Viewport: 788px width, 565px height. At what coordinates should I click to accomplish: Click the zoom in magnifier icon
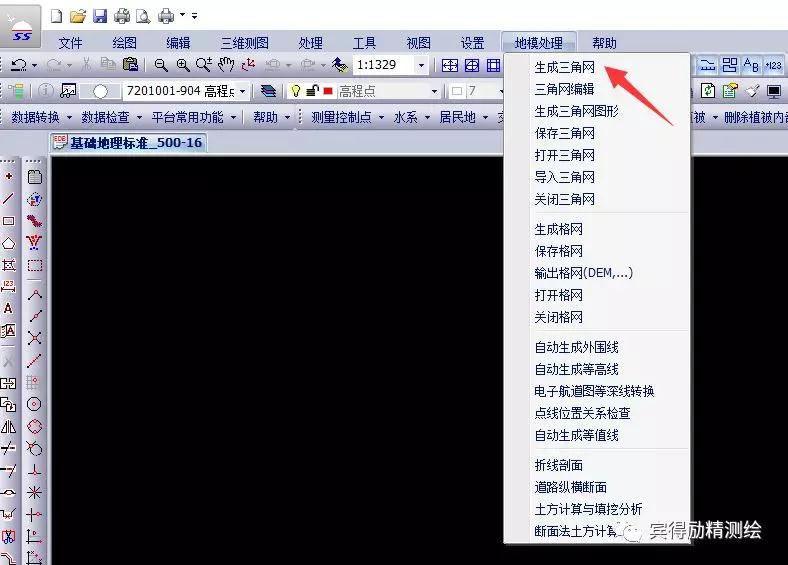point(183,65)
